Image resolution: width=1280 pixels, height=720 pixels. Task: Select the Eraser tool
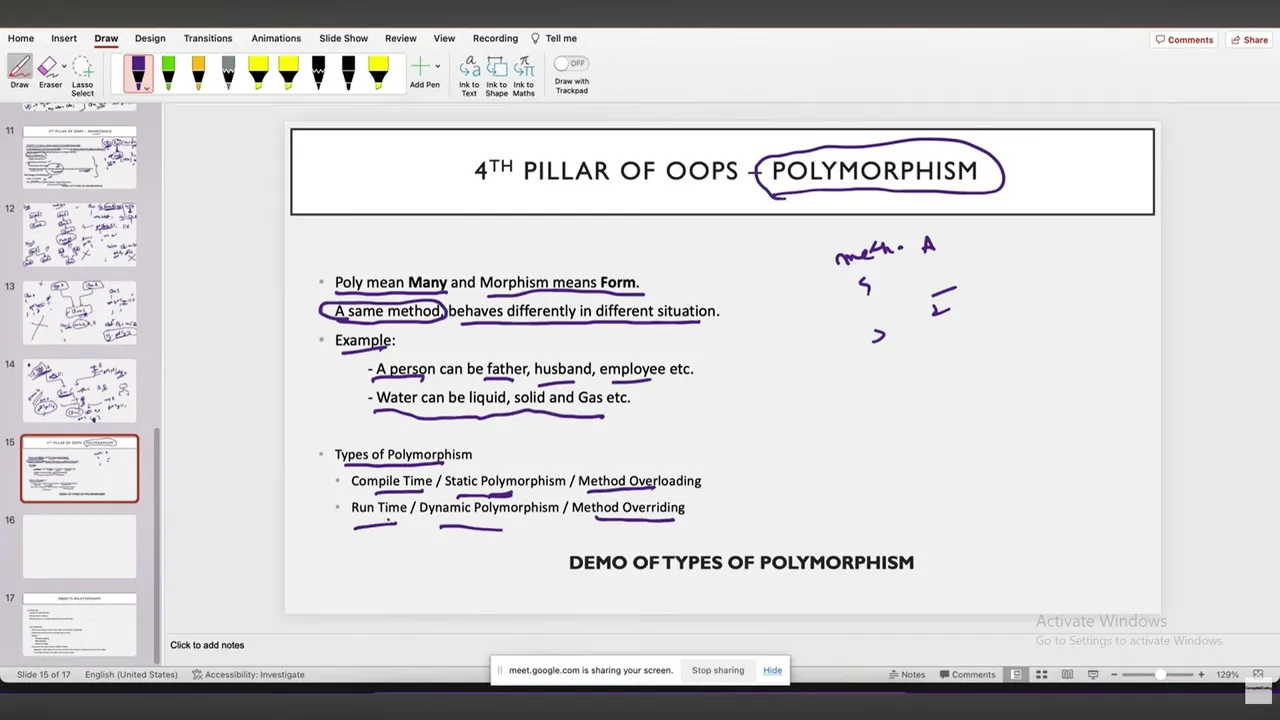pyautogui.click(x=48, y=72)
